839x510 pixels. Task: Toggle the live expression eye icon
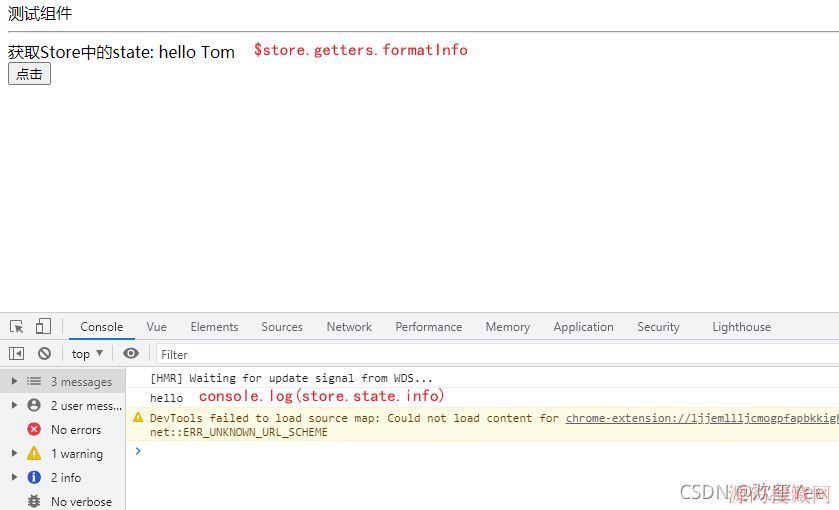[x=131, y=354]
